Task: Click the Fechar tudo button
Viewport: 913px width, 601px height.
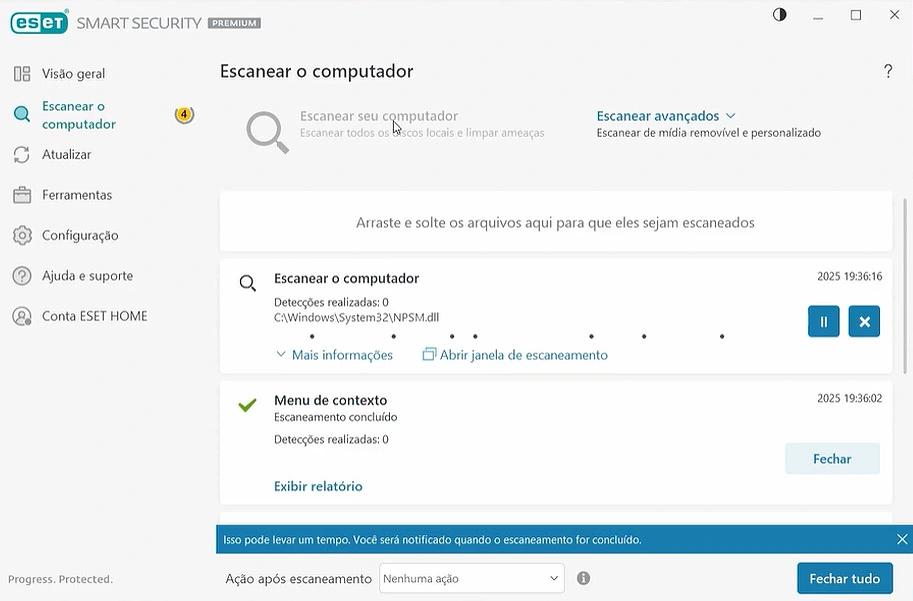Action: coord(844,578)
